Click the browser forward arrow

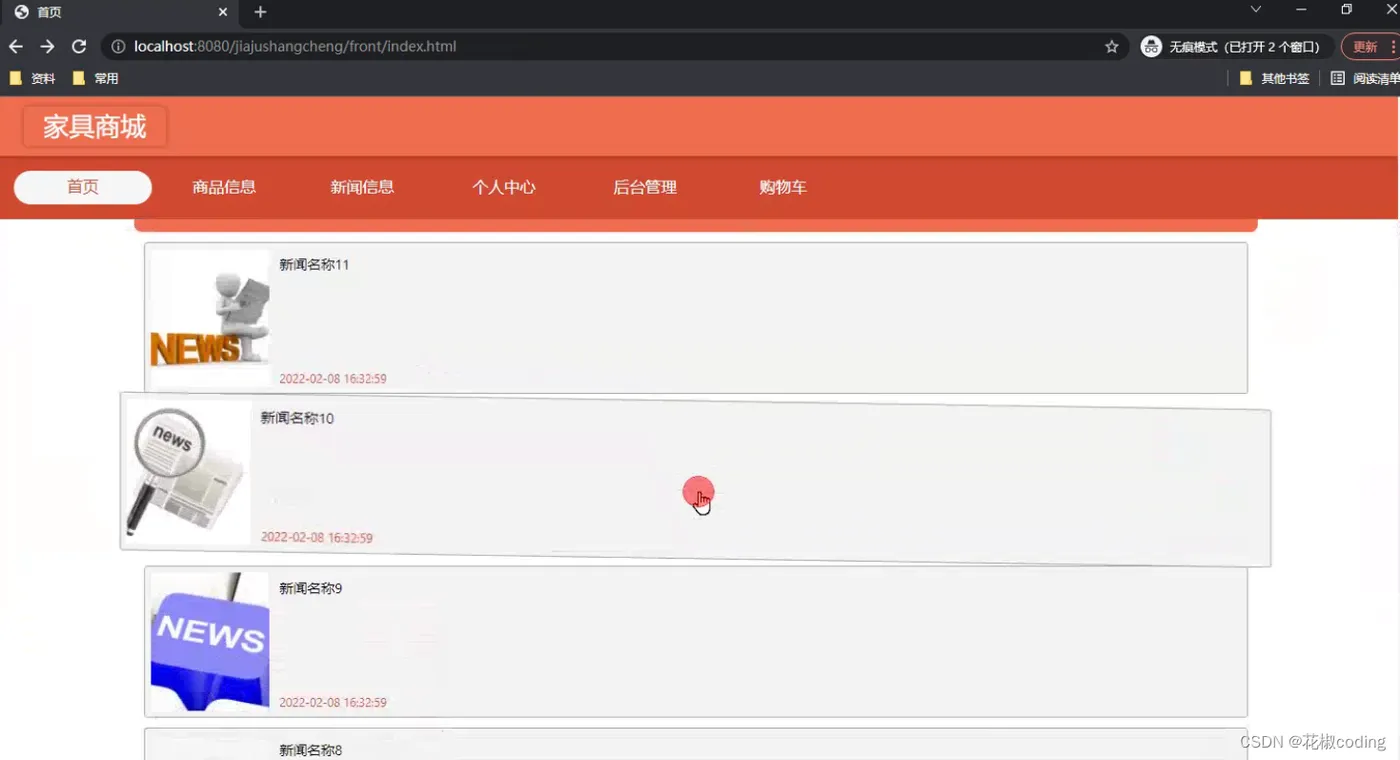[47, 47]
